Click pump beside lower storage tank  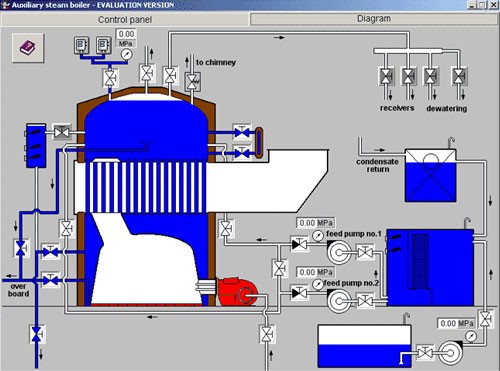(x=450, y=352)
